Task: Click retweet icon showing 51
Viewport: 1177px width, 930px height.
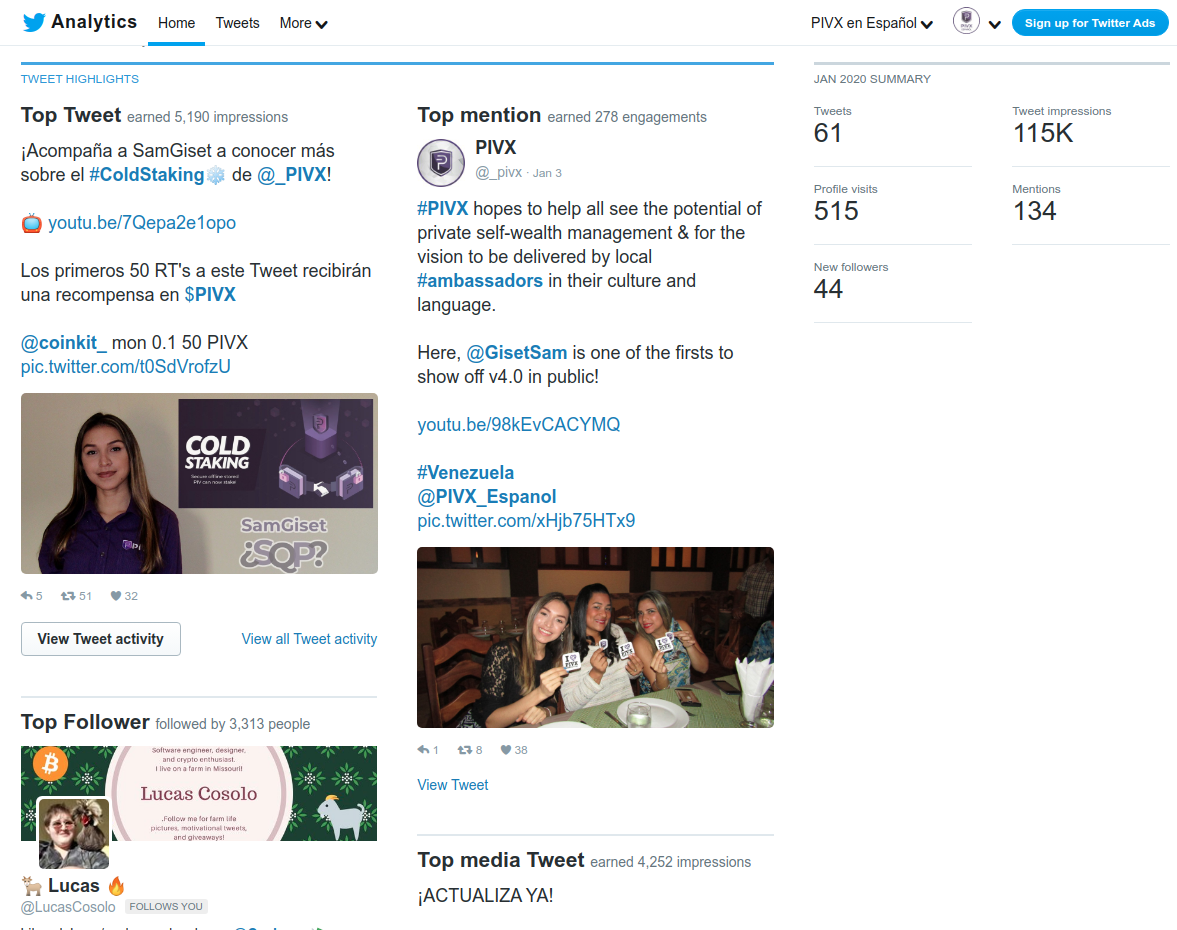Action: point(68,596)
